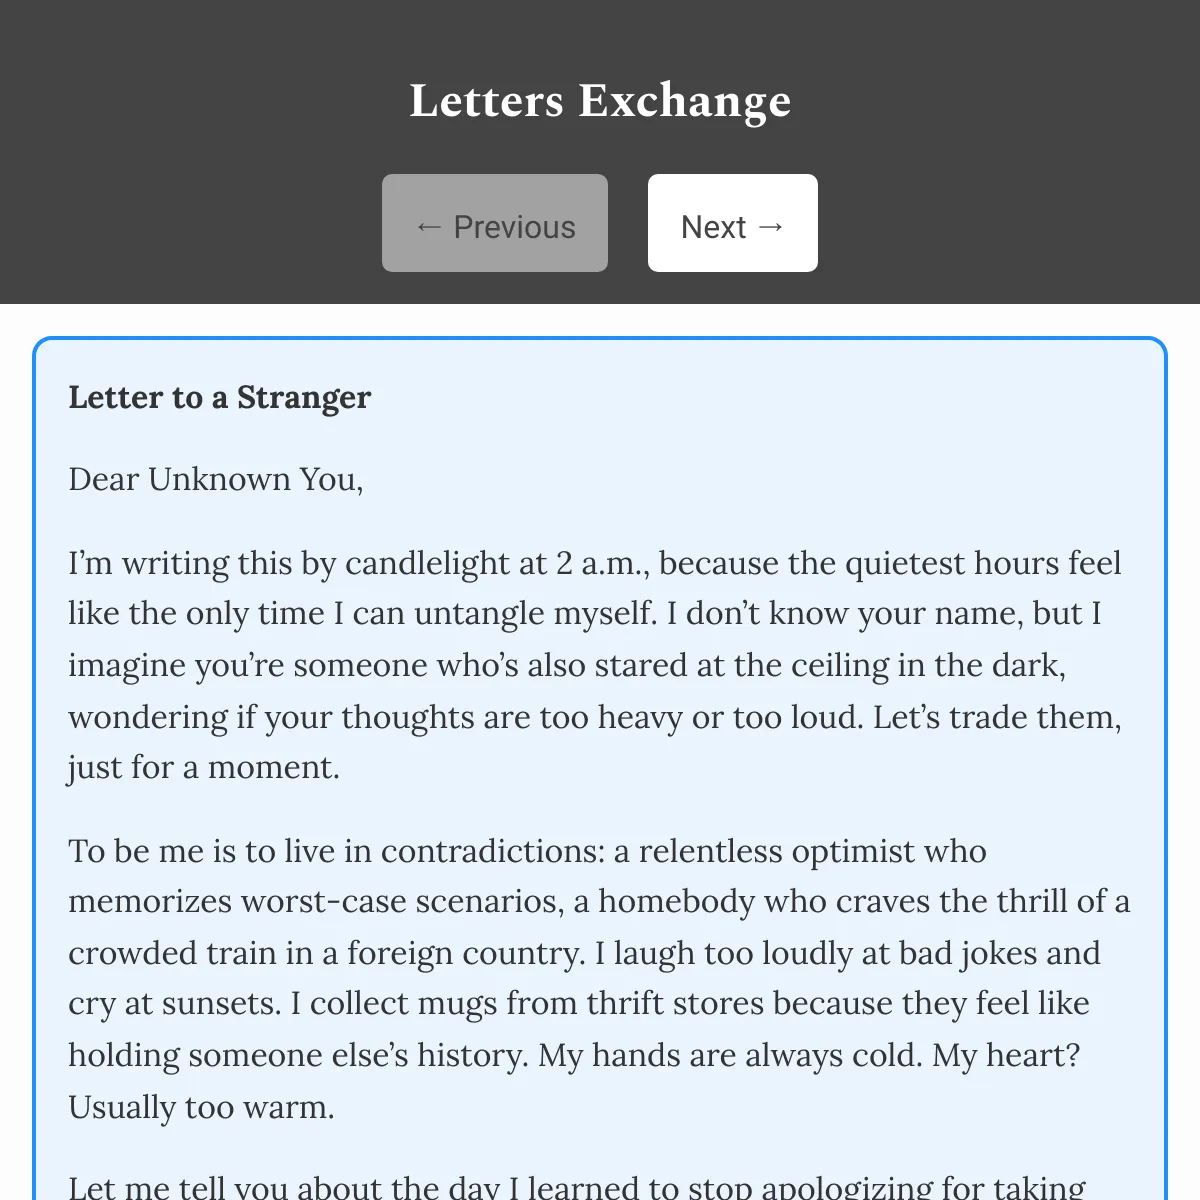
Task: Click the word 'Stranger' in the letter heading
Action: coord(304,397)
